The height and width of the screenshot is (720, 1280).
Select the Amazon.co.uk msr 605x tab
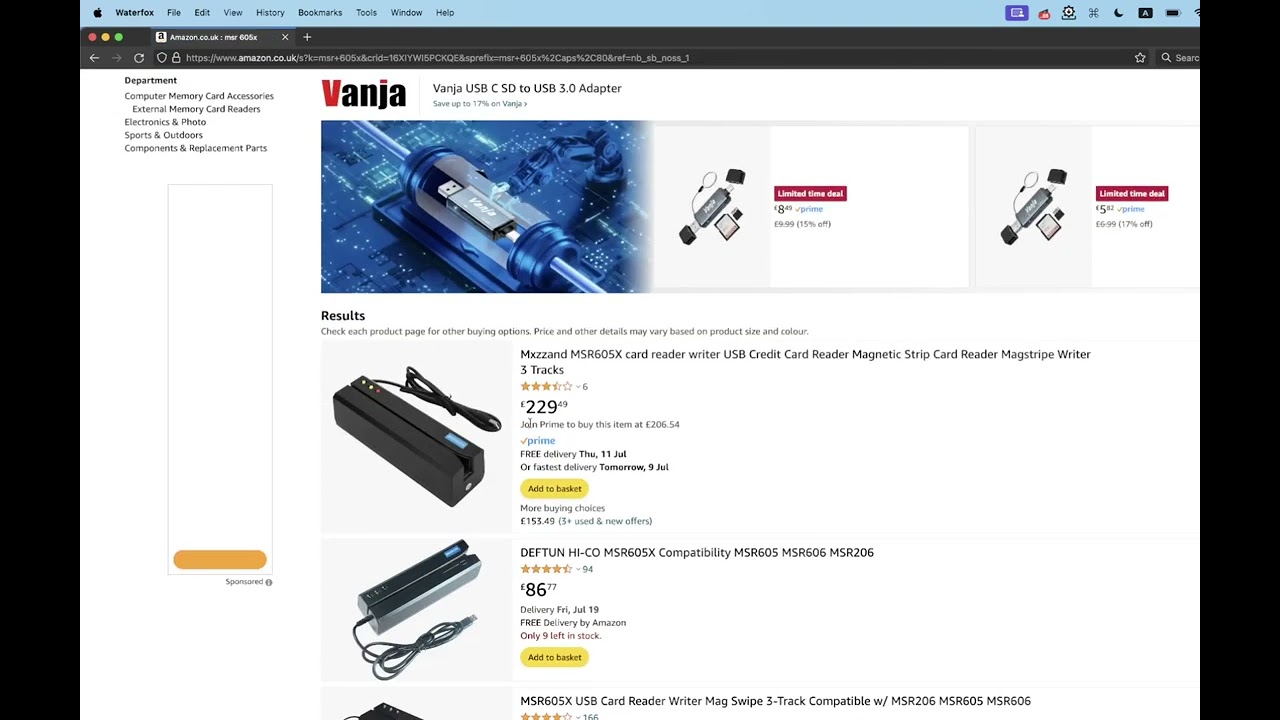(214, 37)
